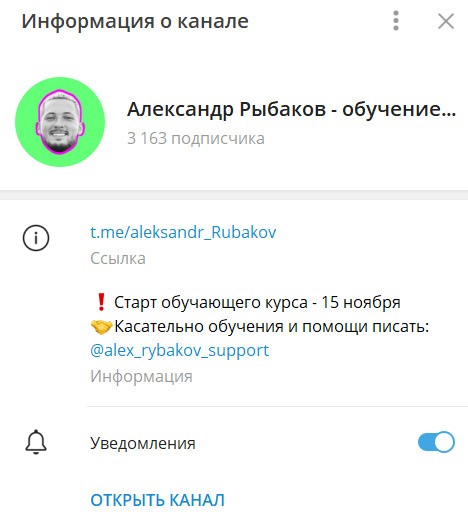Click the Информация caption below description
Screen dimensions: 468x515
click(141, 377)
